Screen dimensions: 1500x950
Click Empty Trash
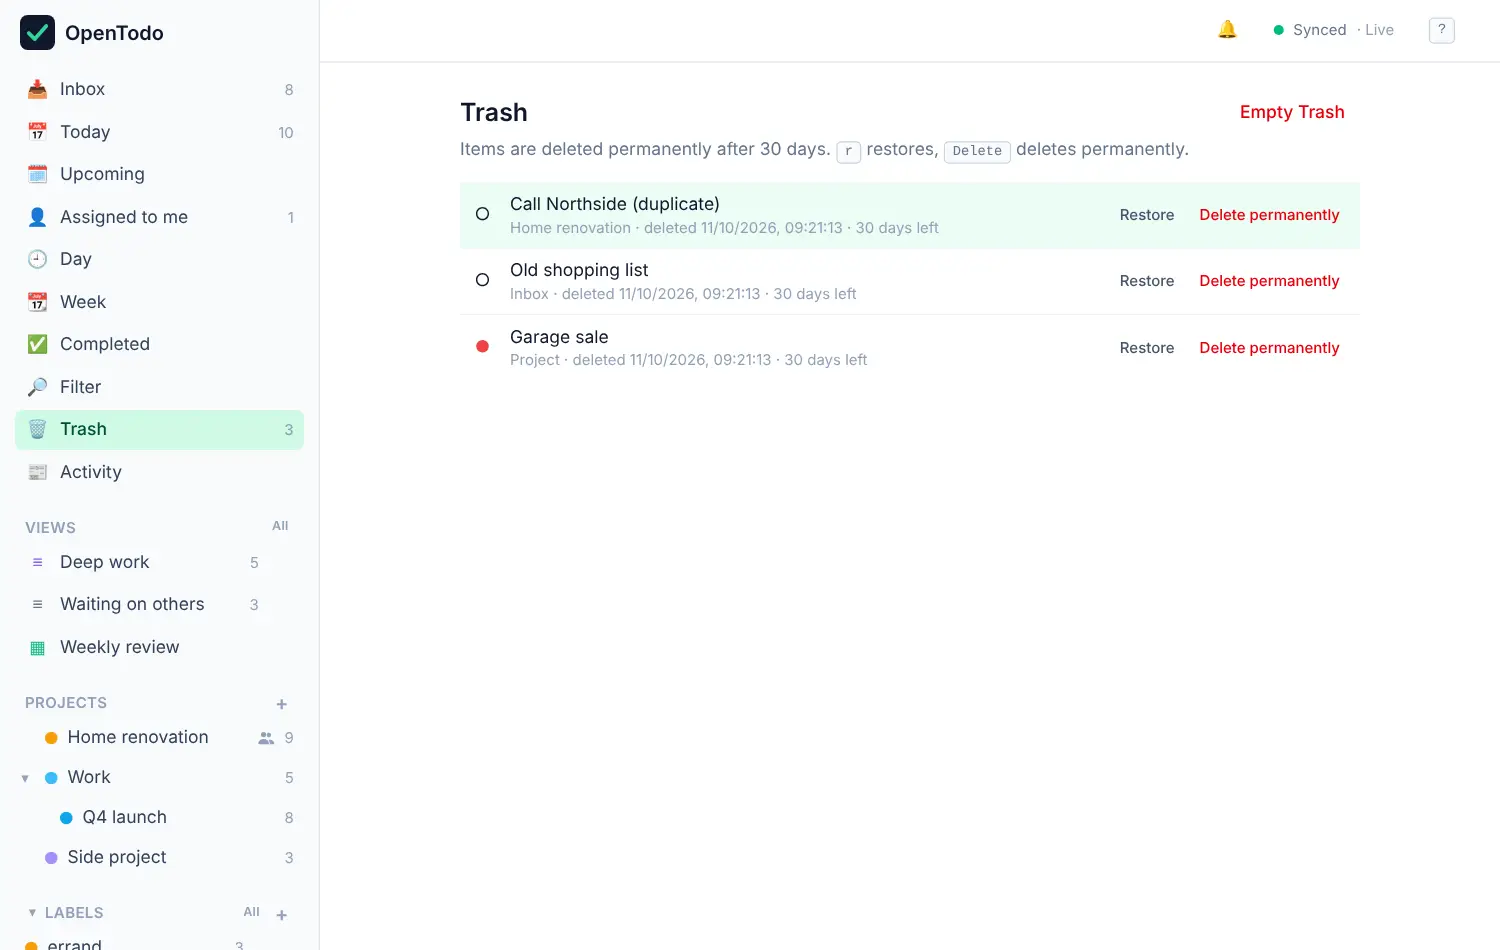click(1292, 112)
